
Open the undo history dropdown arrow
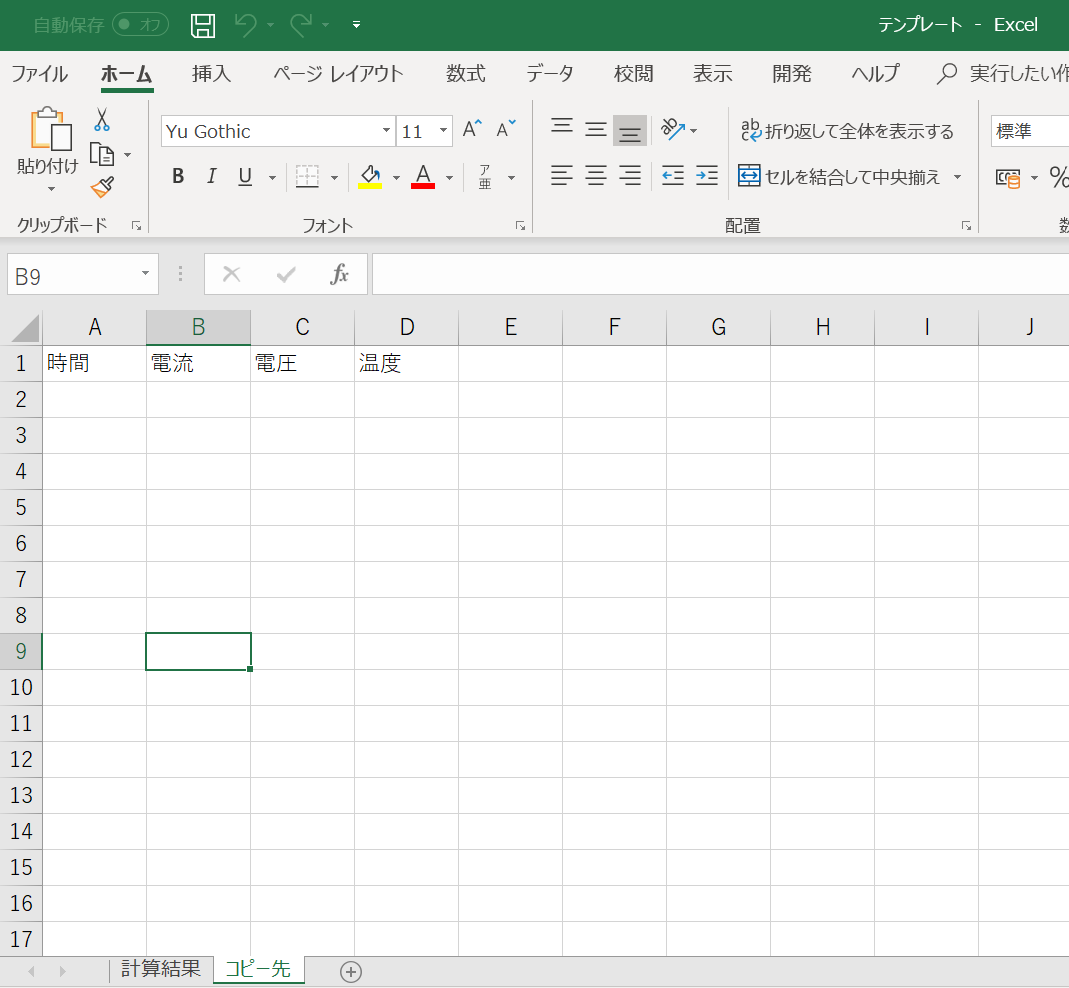coord(271,25)
